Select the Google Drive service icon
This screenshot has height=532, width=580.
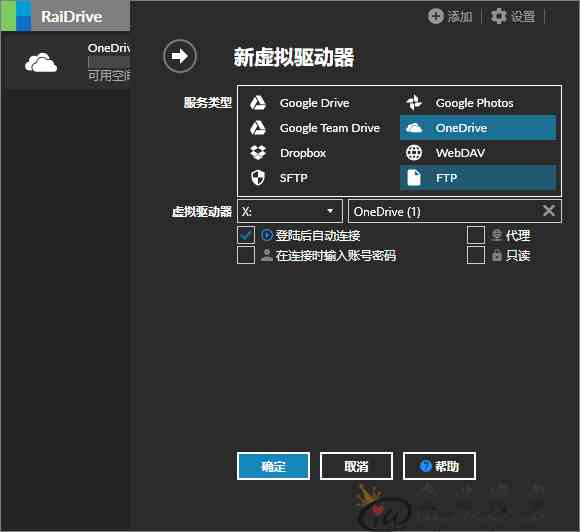258,103
